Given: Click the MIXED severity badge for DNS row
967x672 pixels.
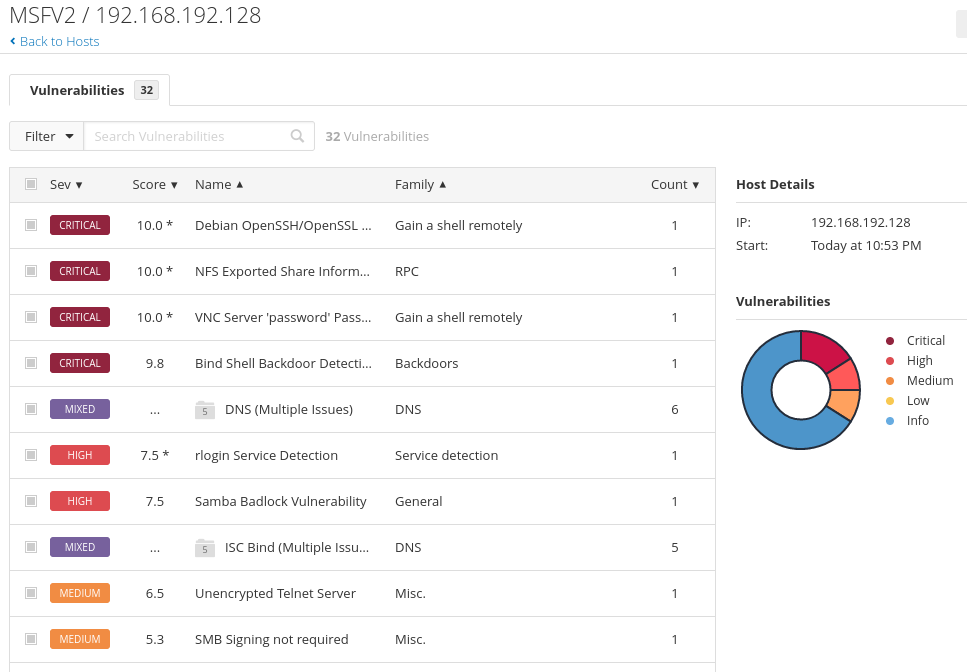Looking at the screenshot, I should click(80, 409).
